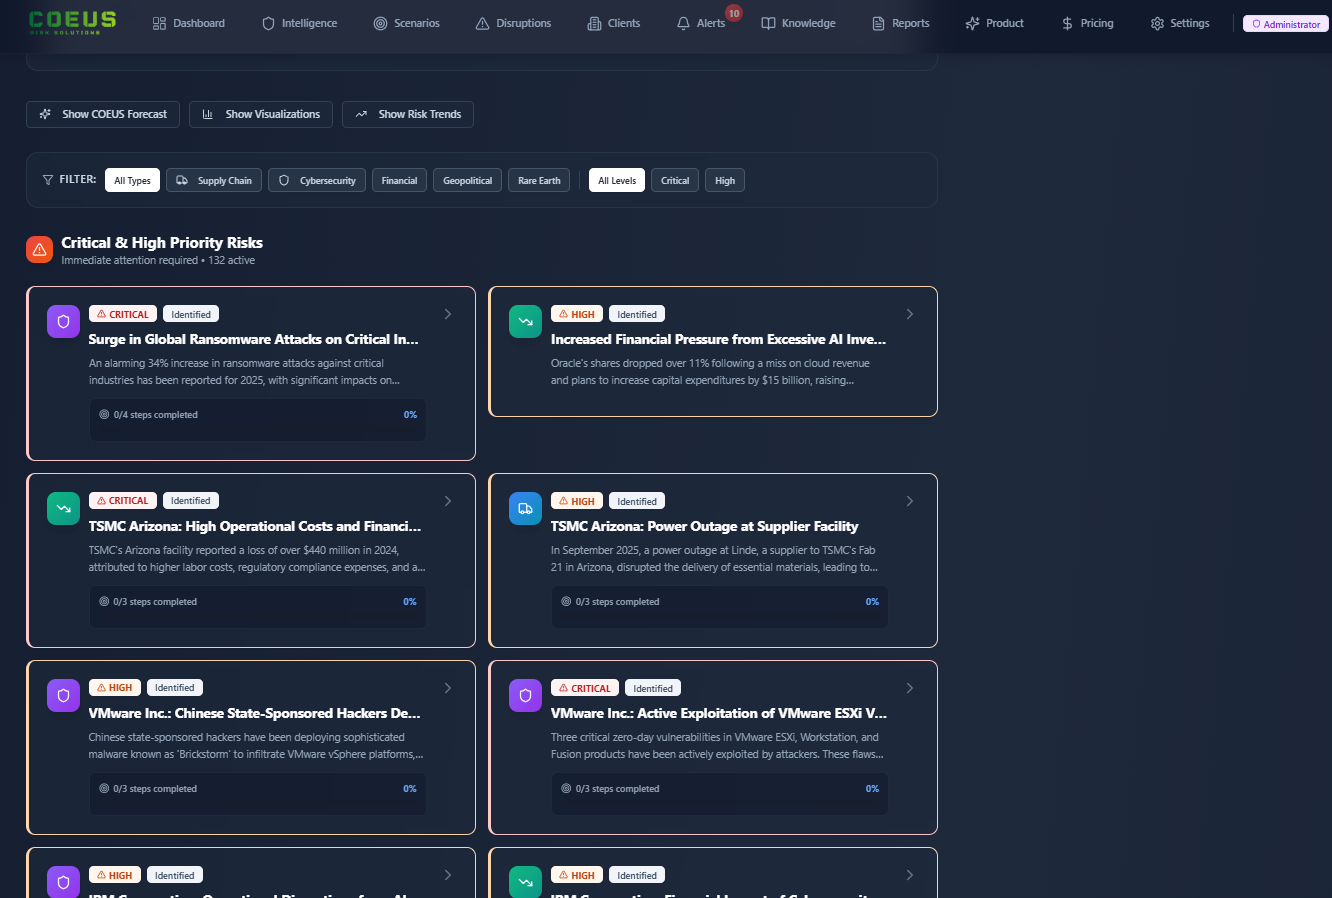Navigate to Scenarios

pyautogui.click(x=406, y=23)
